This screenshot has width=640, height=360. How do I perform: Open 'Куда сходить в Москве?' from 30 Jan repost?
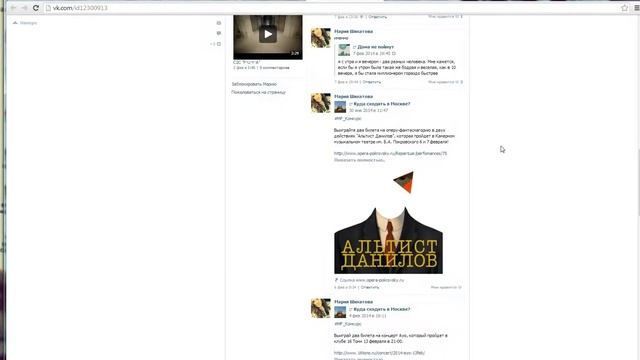point(382,104)
